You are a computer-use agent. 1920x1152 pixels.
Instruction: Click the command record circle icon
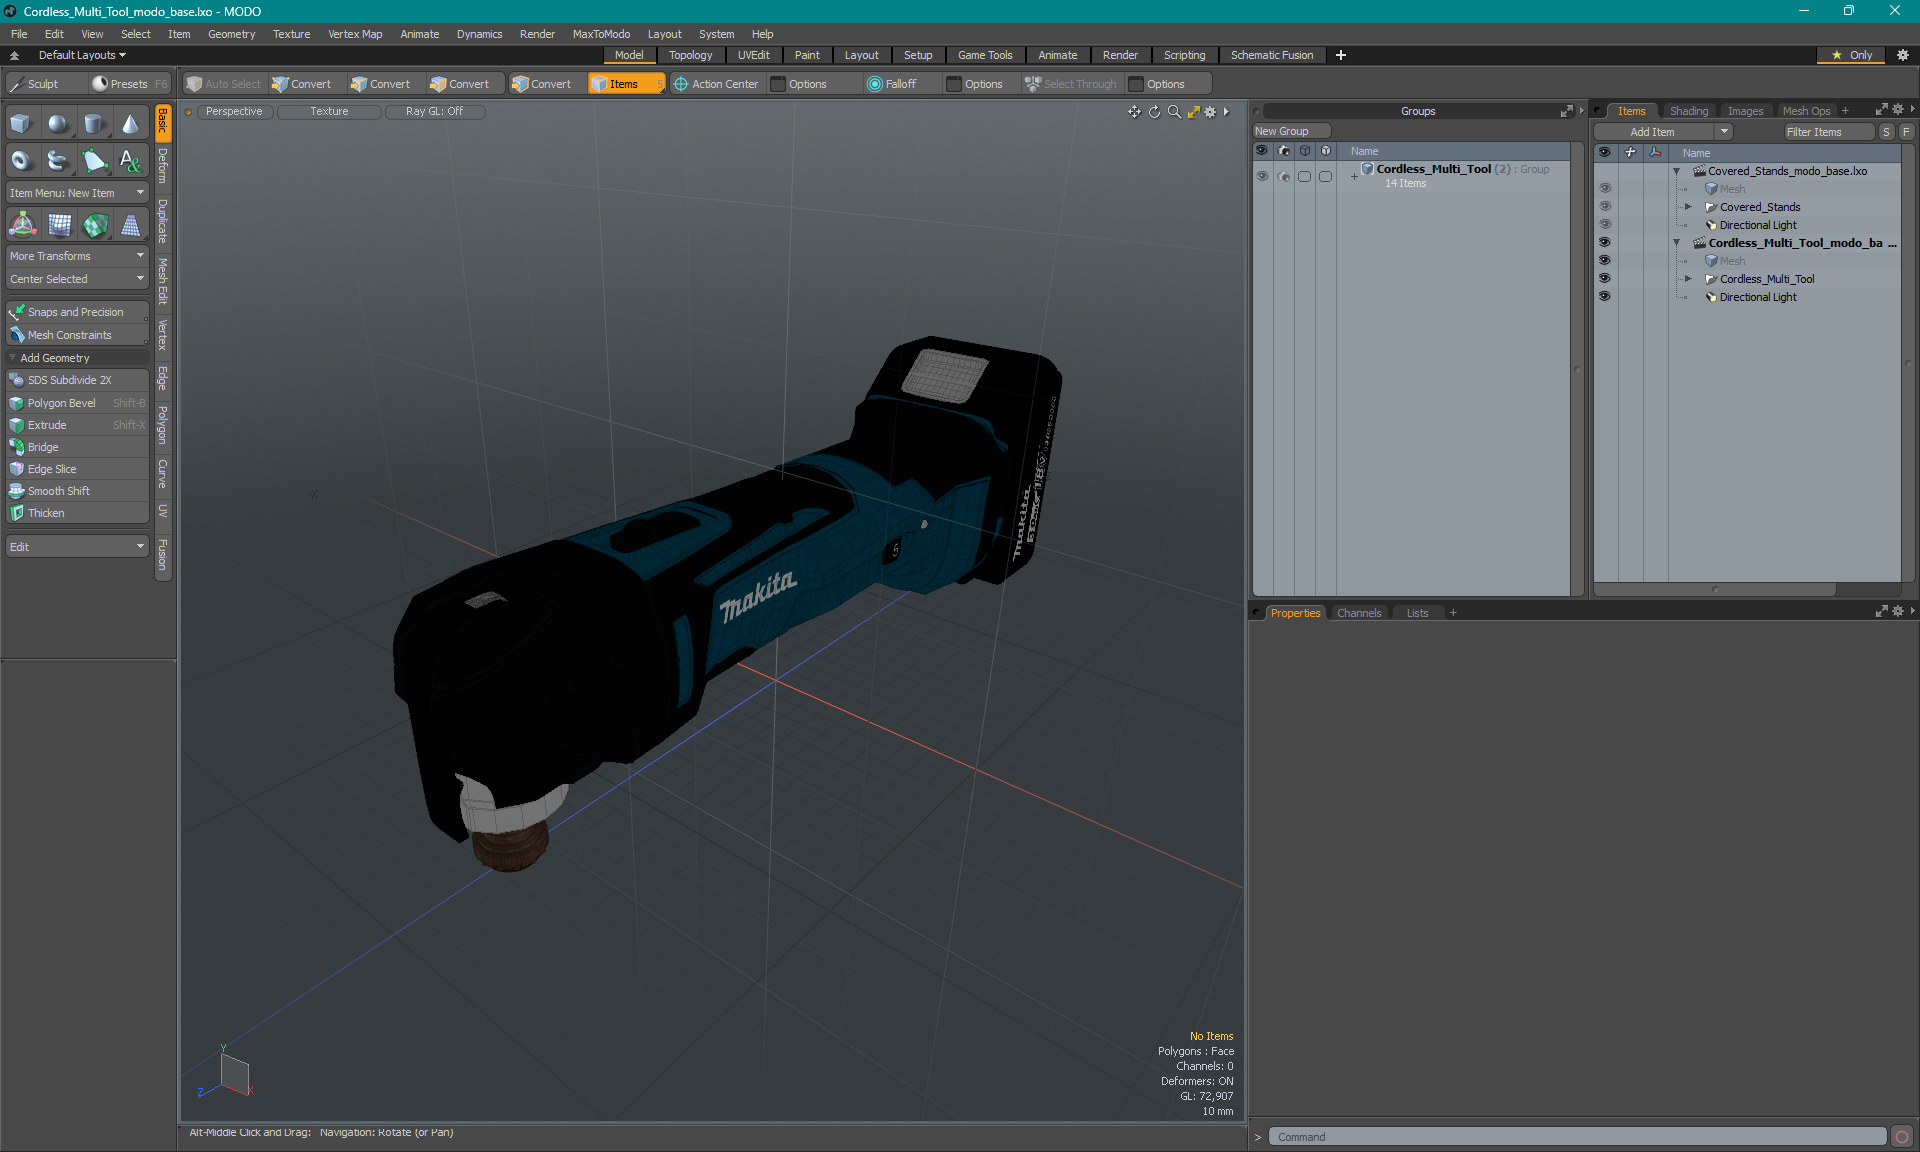(x=1902, y=1137)
